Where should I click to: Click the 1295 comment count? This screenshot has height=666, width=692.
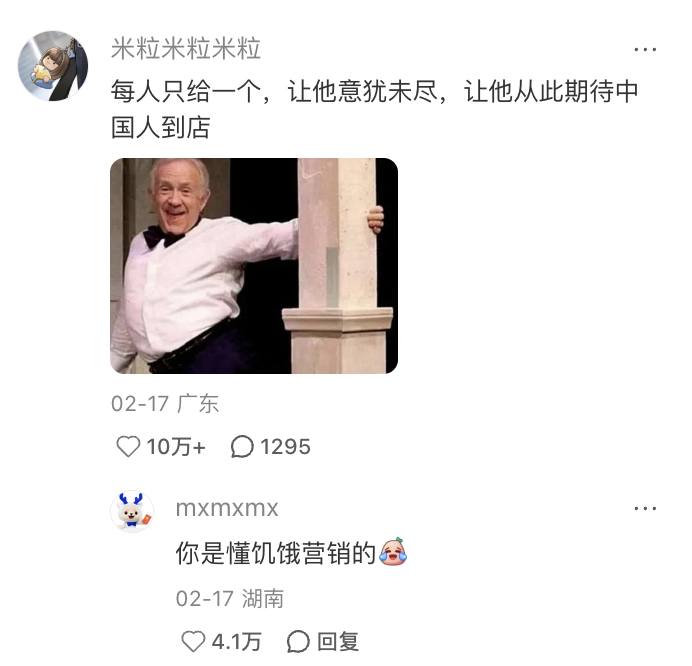[x=285, y=446]
